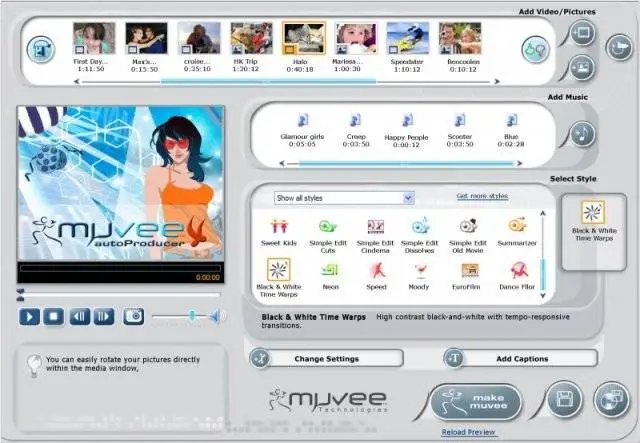Step back one frame
640x443 pixels.
click(80, 316)
